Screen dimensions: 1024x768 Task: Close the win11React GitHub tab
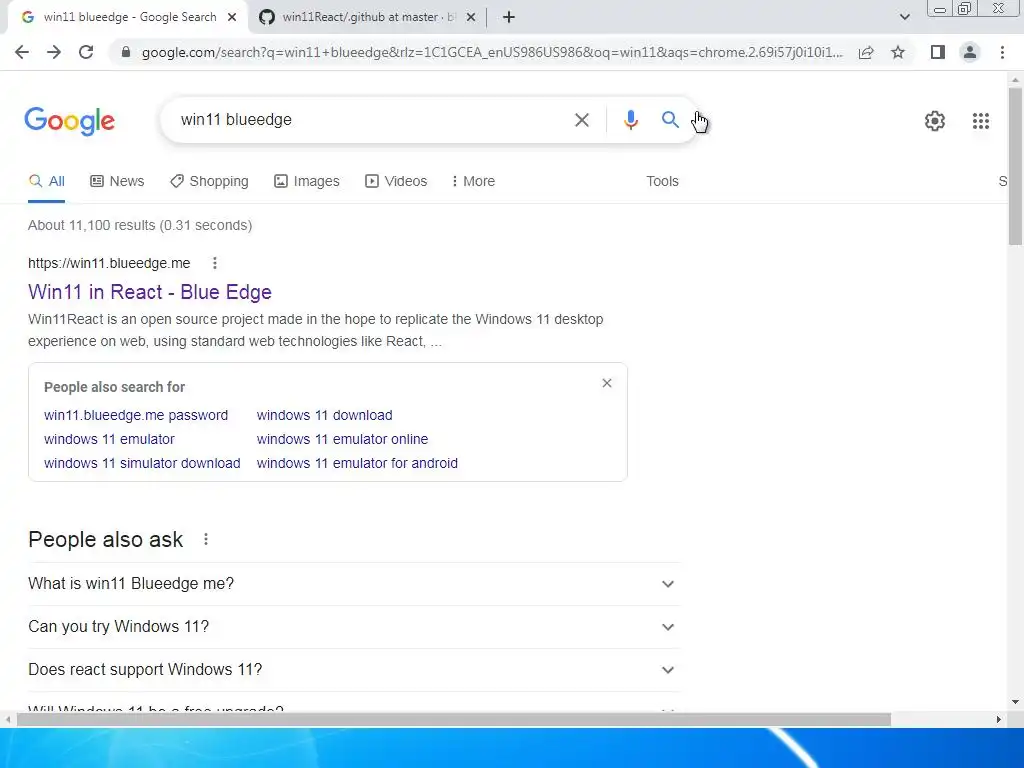[x=471, y=17]
